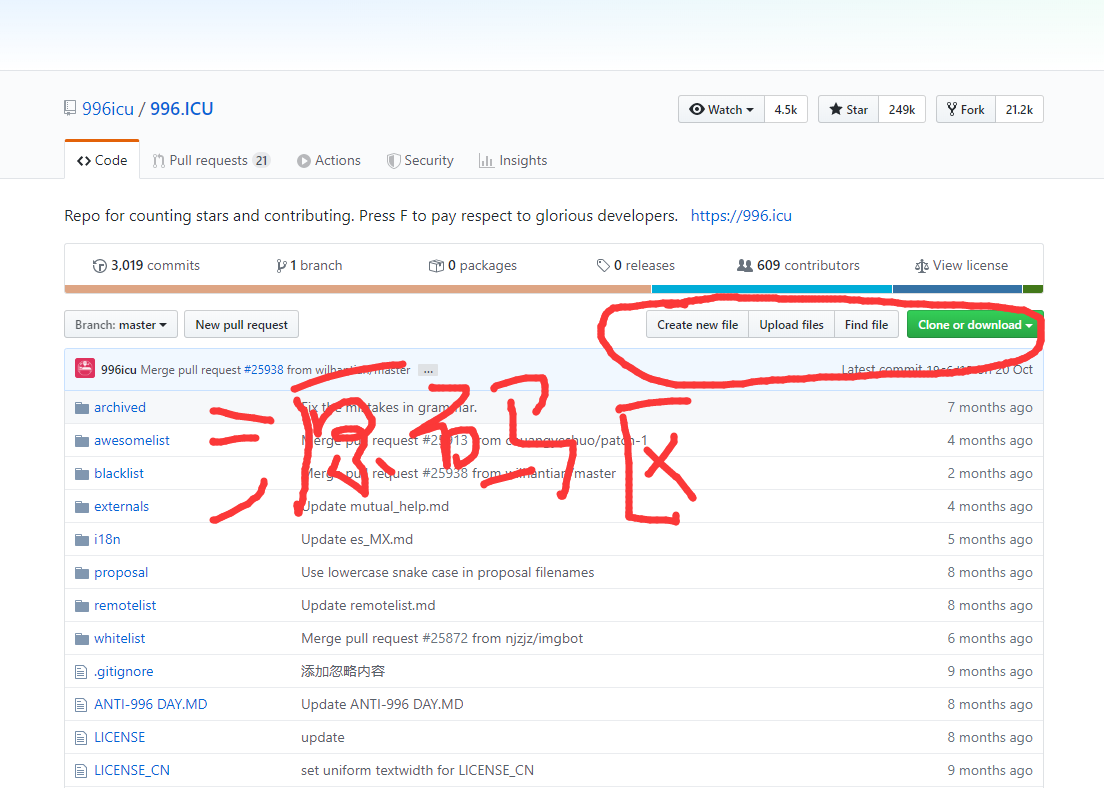Screen dimensions: 1104x788
Task: Open commit 'Merge pull request #25872 from njzjz/imgbot'
Action: tap(442, 639)
